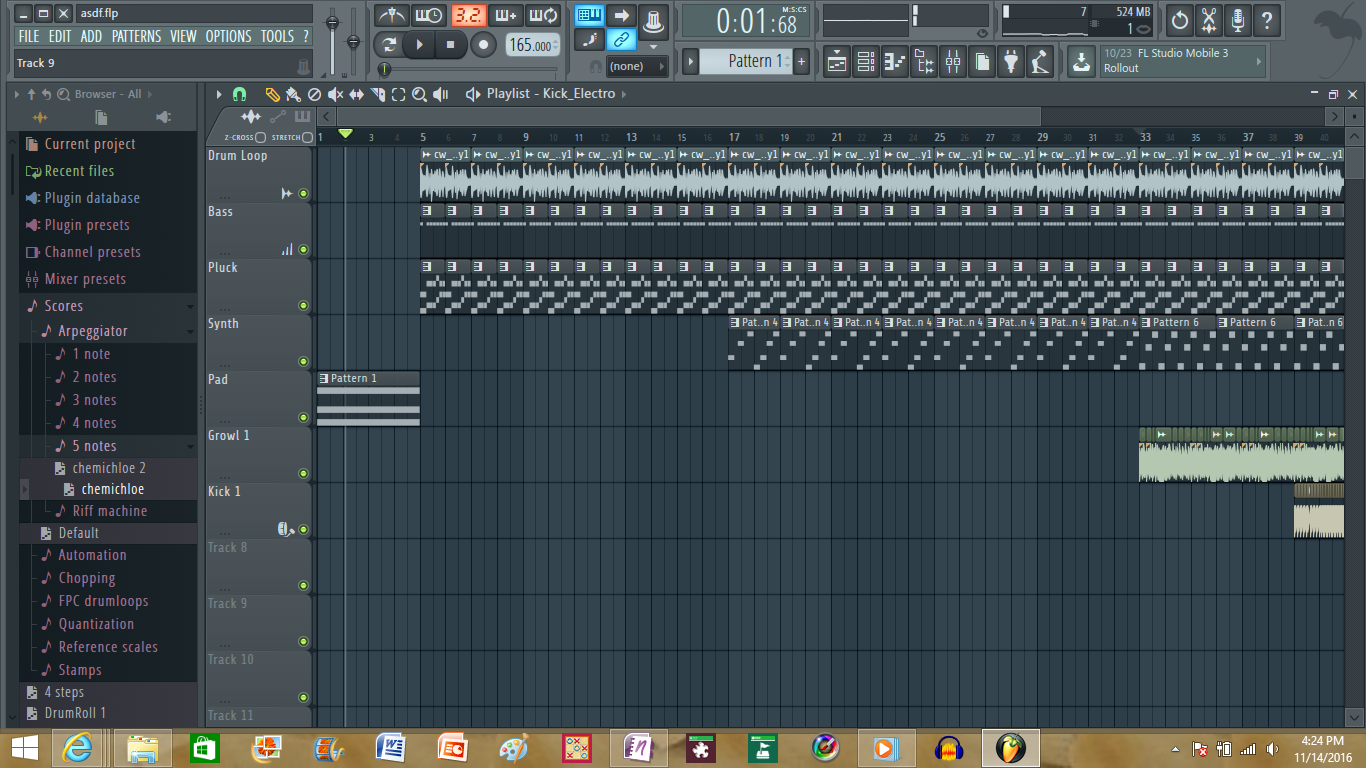Viewport: 1366px width, 768px height.
Task: Open the playlist view icon
Action: (837, 62)
